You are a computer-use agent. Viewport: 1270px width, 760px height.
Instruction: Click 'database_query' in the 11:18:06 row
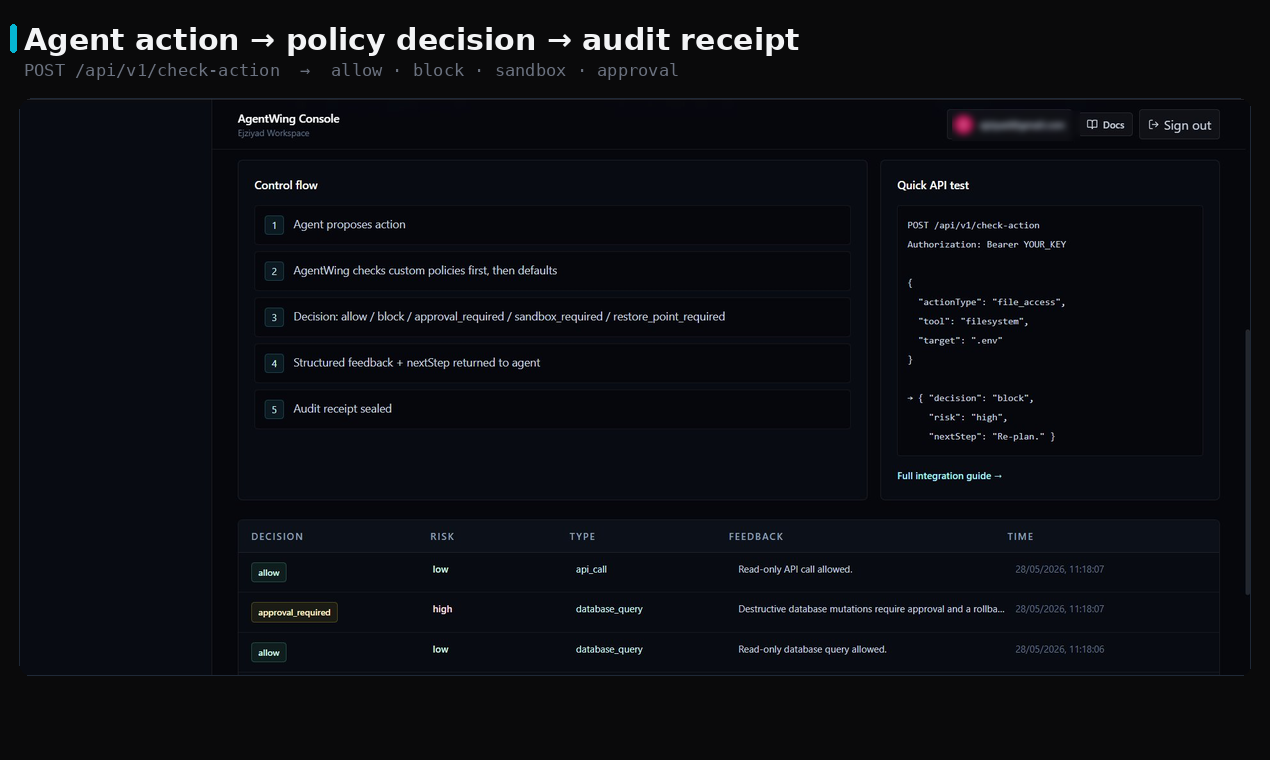coord(609,649)
